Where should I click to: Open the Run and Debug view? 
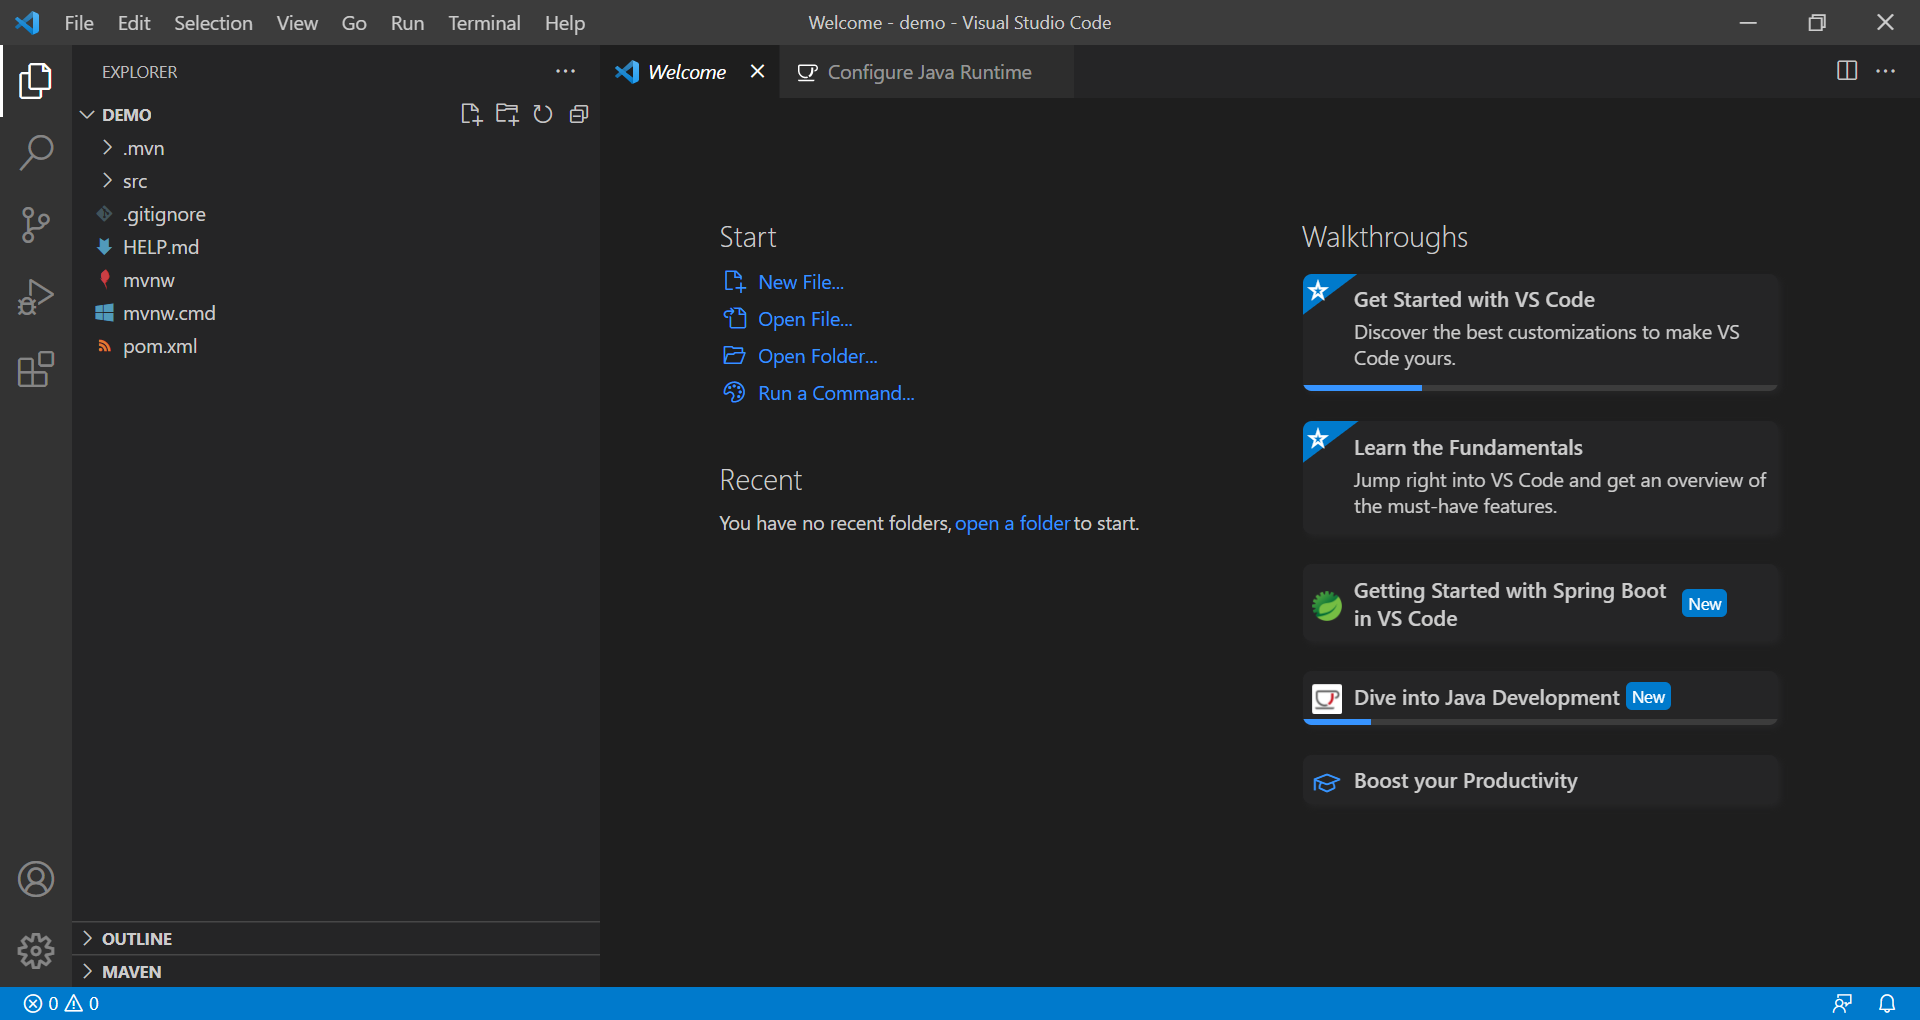[36, 297]
